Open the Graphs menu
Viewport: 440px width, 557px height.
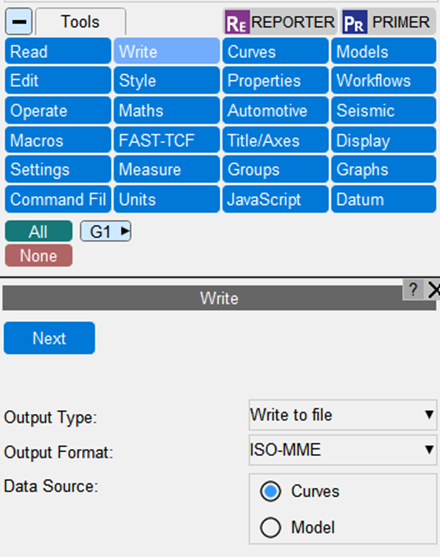(384, 169)
